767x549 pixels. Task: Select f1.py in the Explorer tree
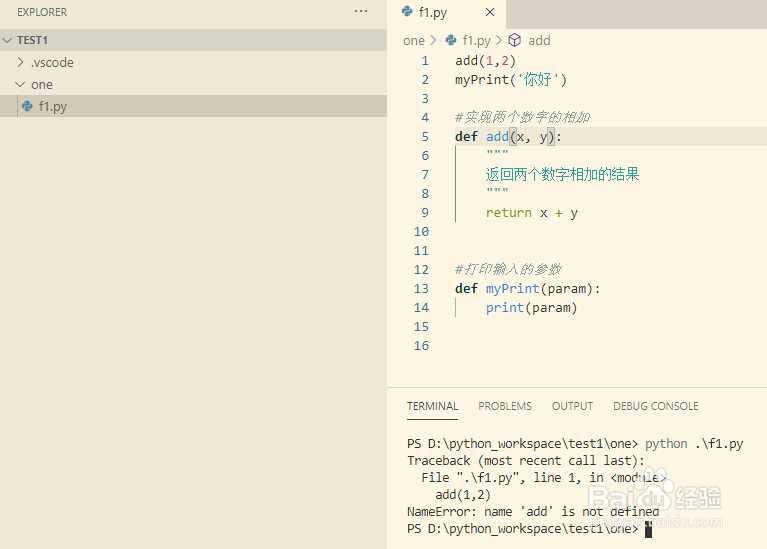coord(193,106)
